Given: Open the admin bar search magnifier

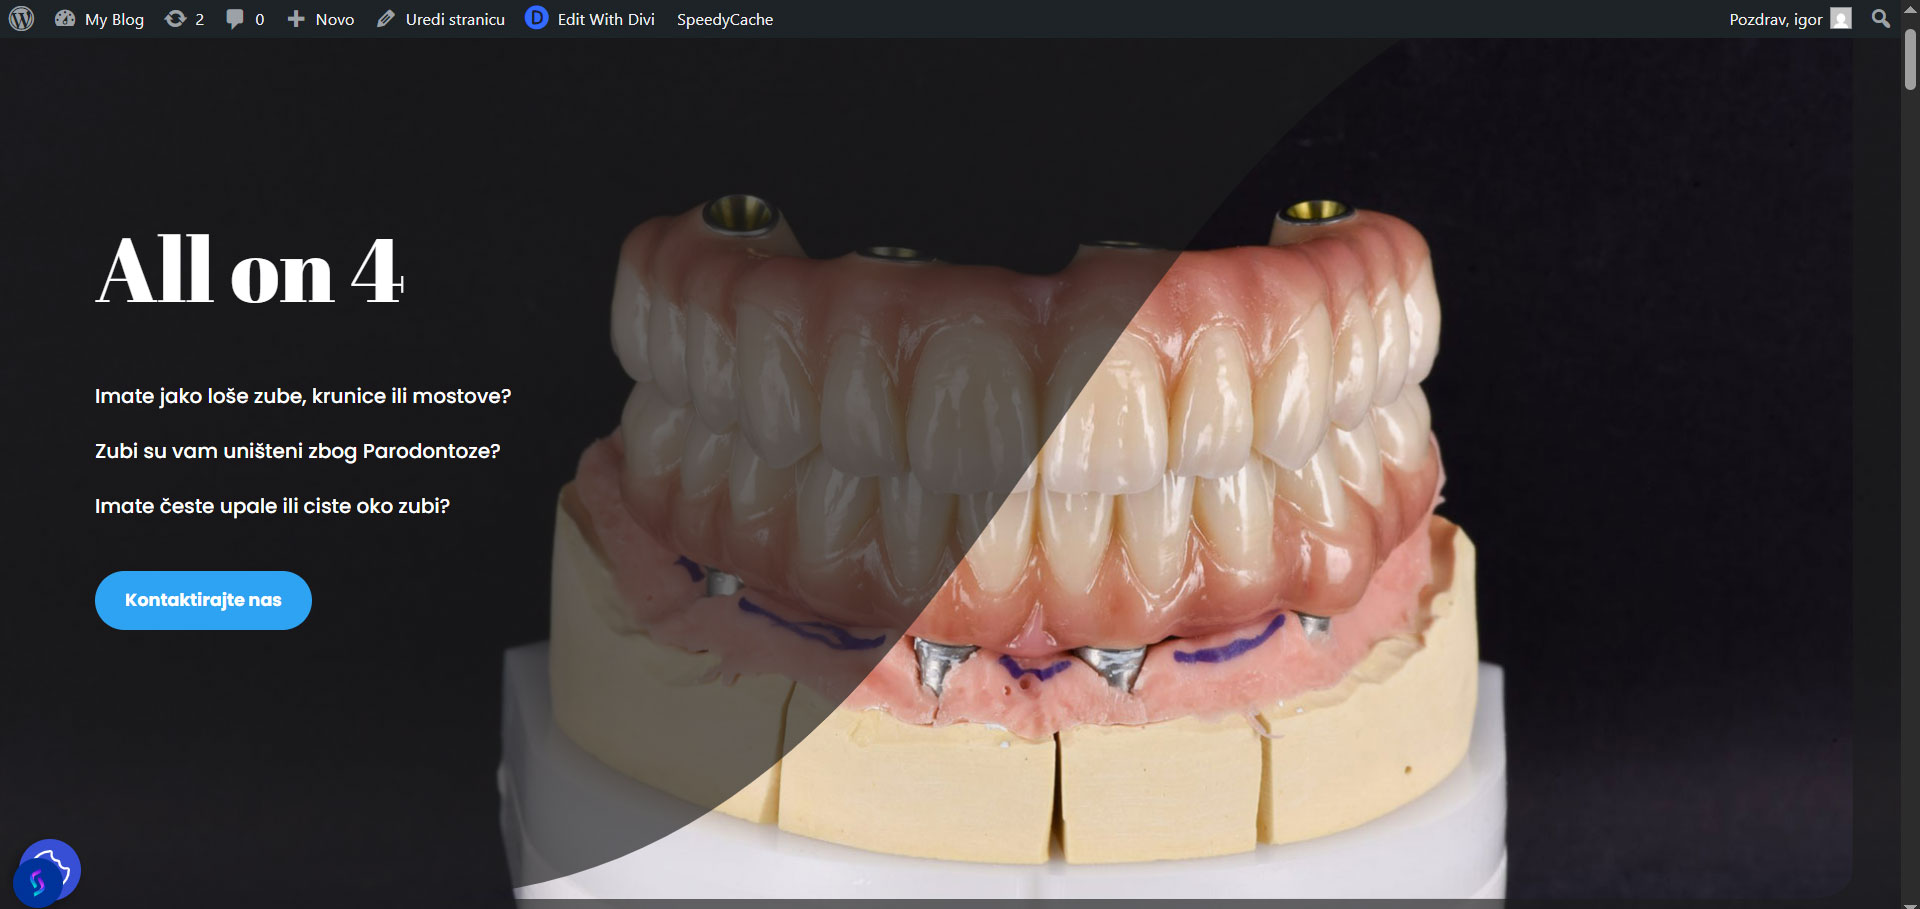Looking at the screenshot, I should coord(1881,19).
